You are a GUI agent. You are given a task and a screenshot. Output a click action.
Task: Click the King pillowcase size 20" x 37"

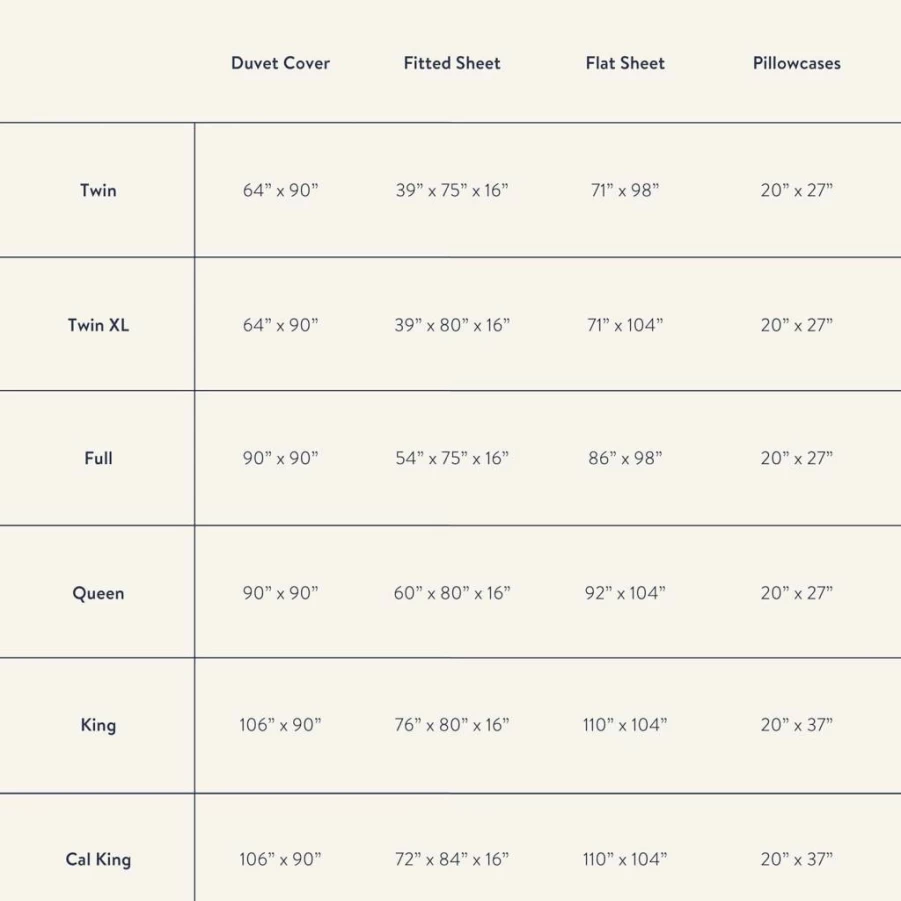pos(797,725)
